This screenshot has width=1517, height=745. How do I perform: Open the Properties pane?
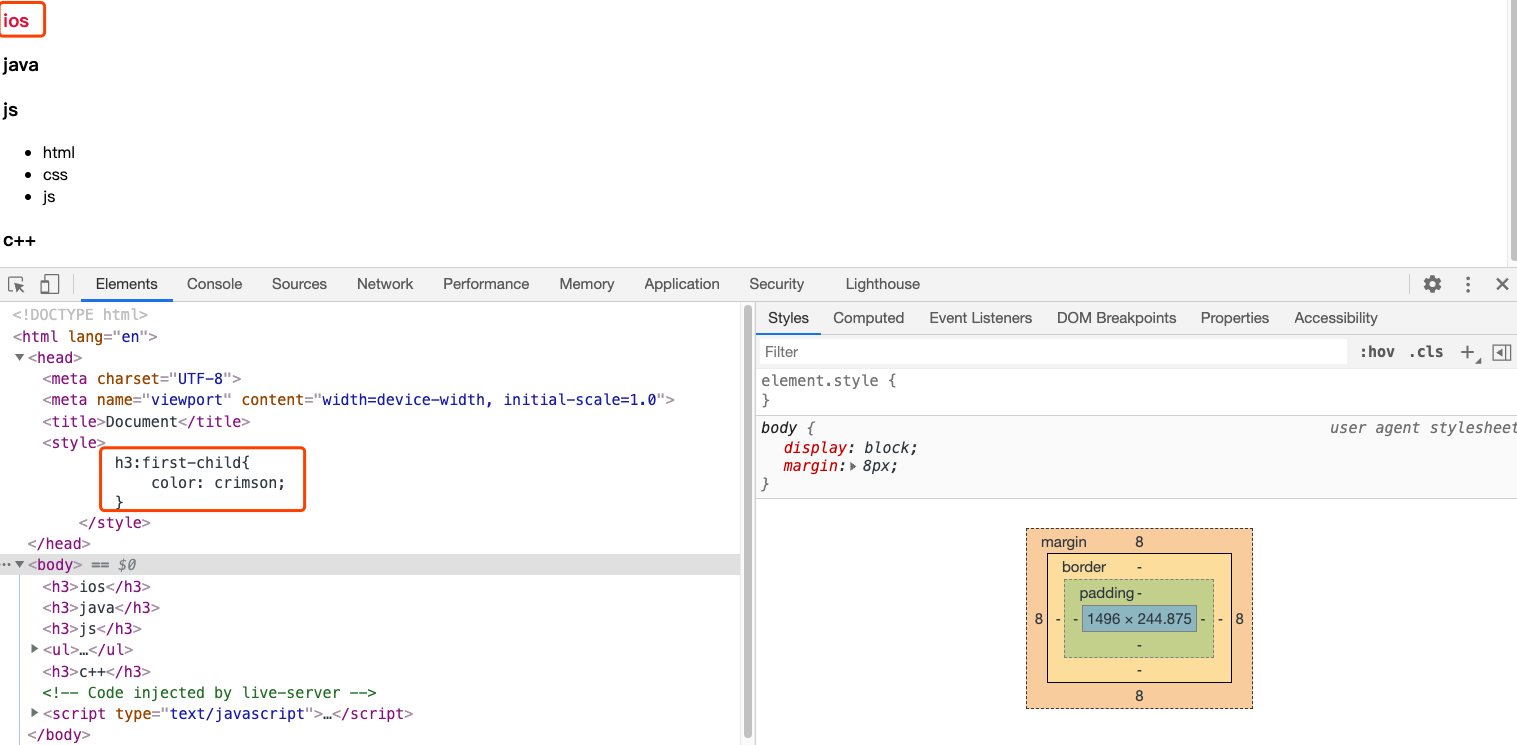click(1235, 318)
